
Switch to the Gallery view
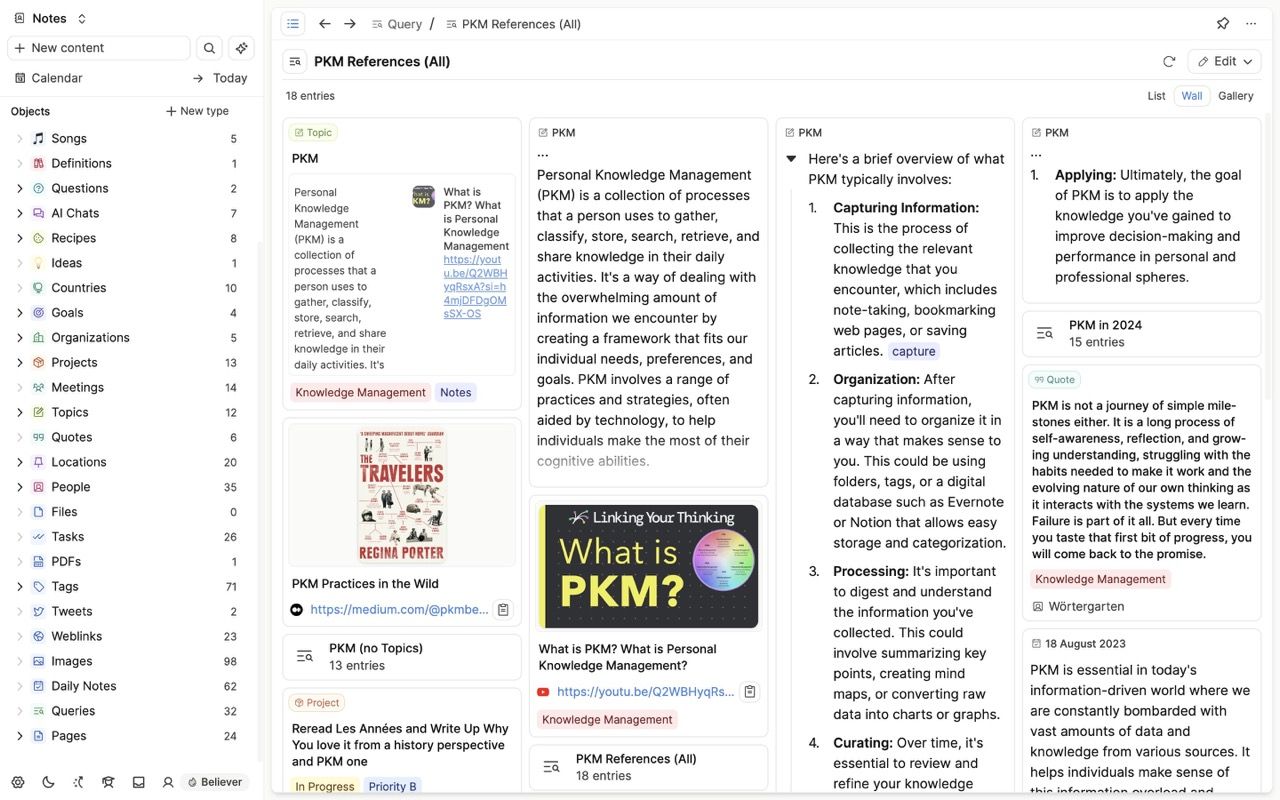point(1235,96)
